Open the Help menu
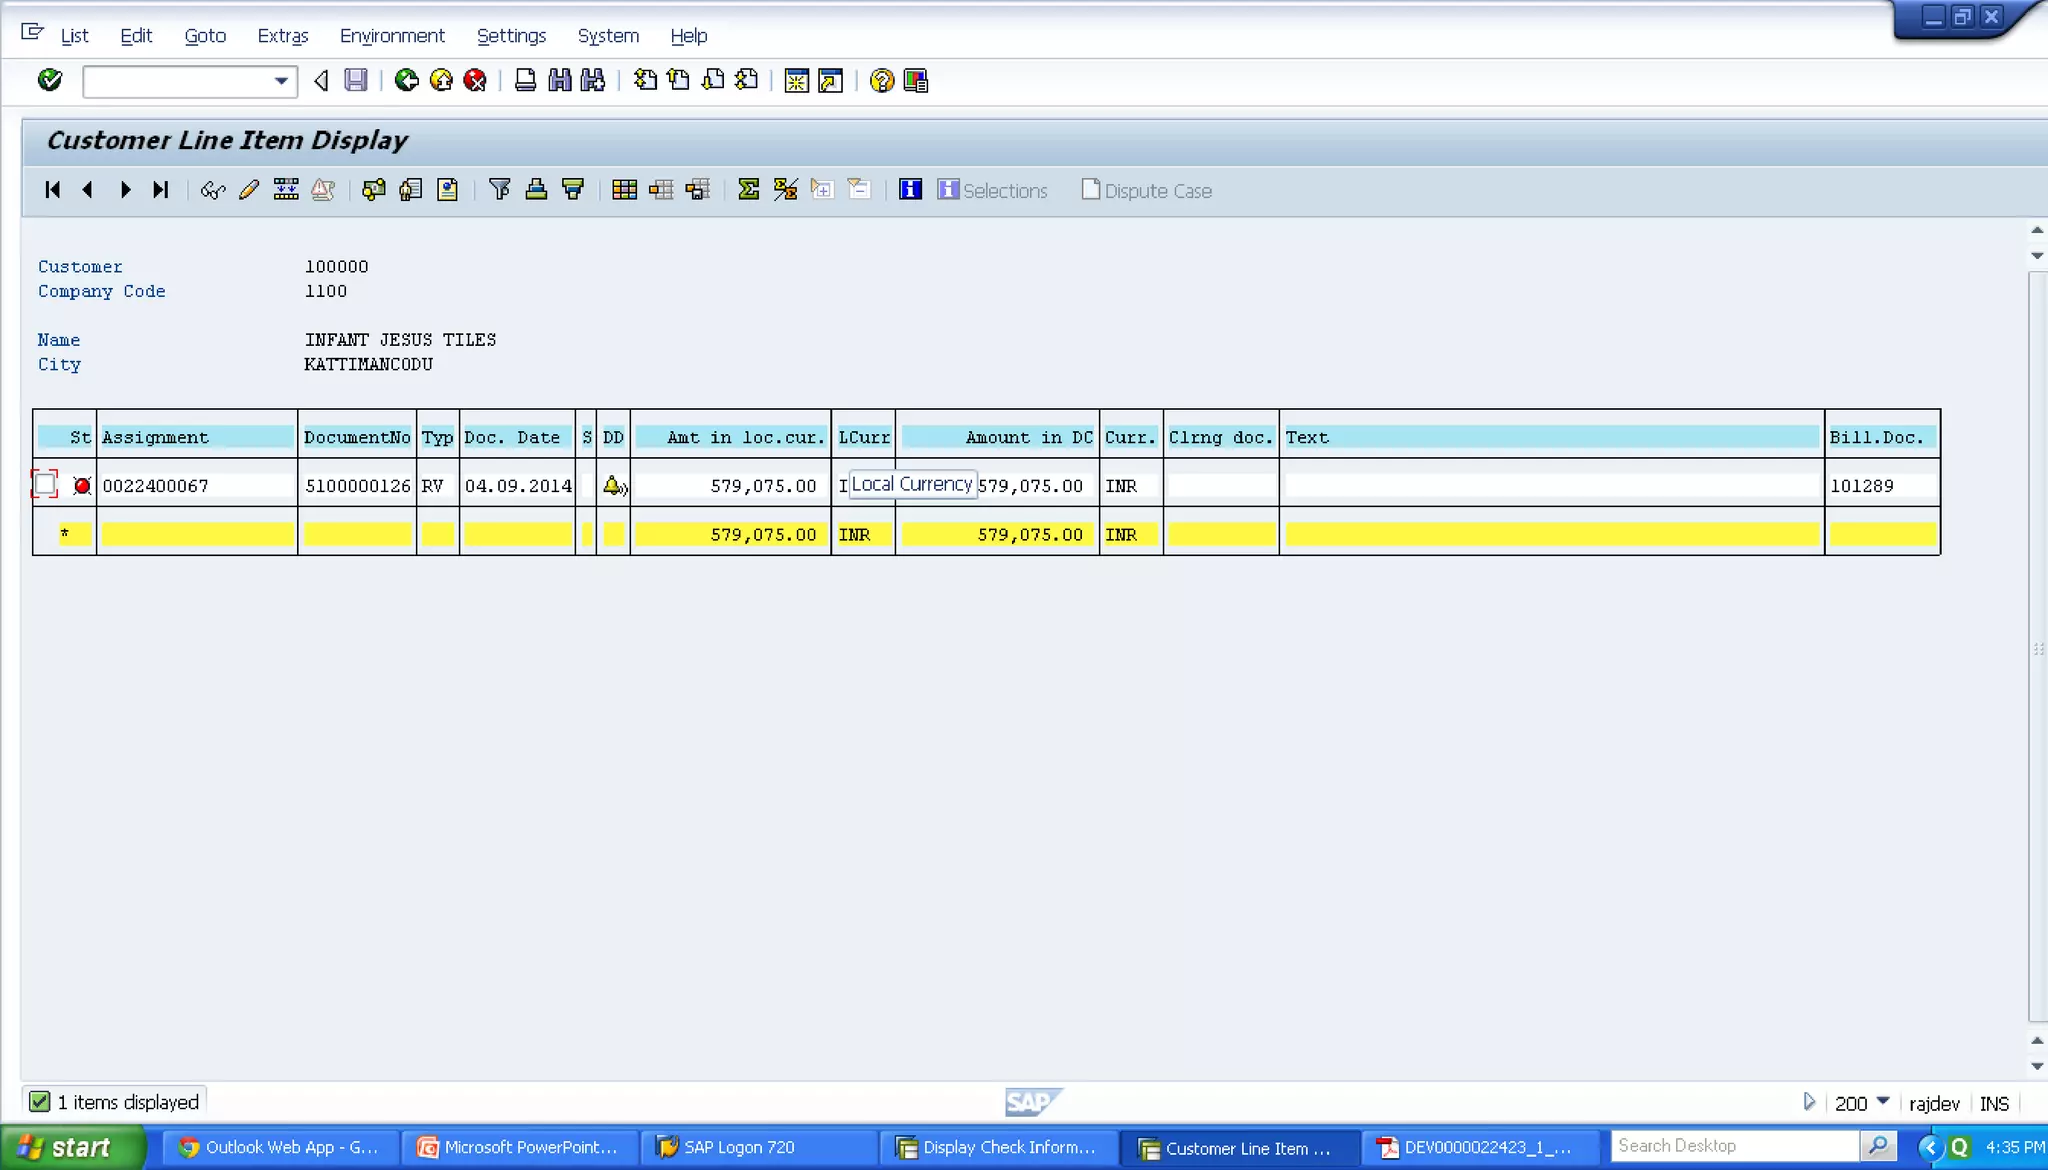The height and width of the screenshot is (1170, 2048). click(x=688, y=36)
